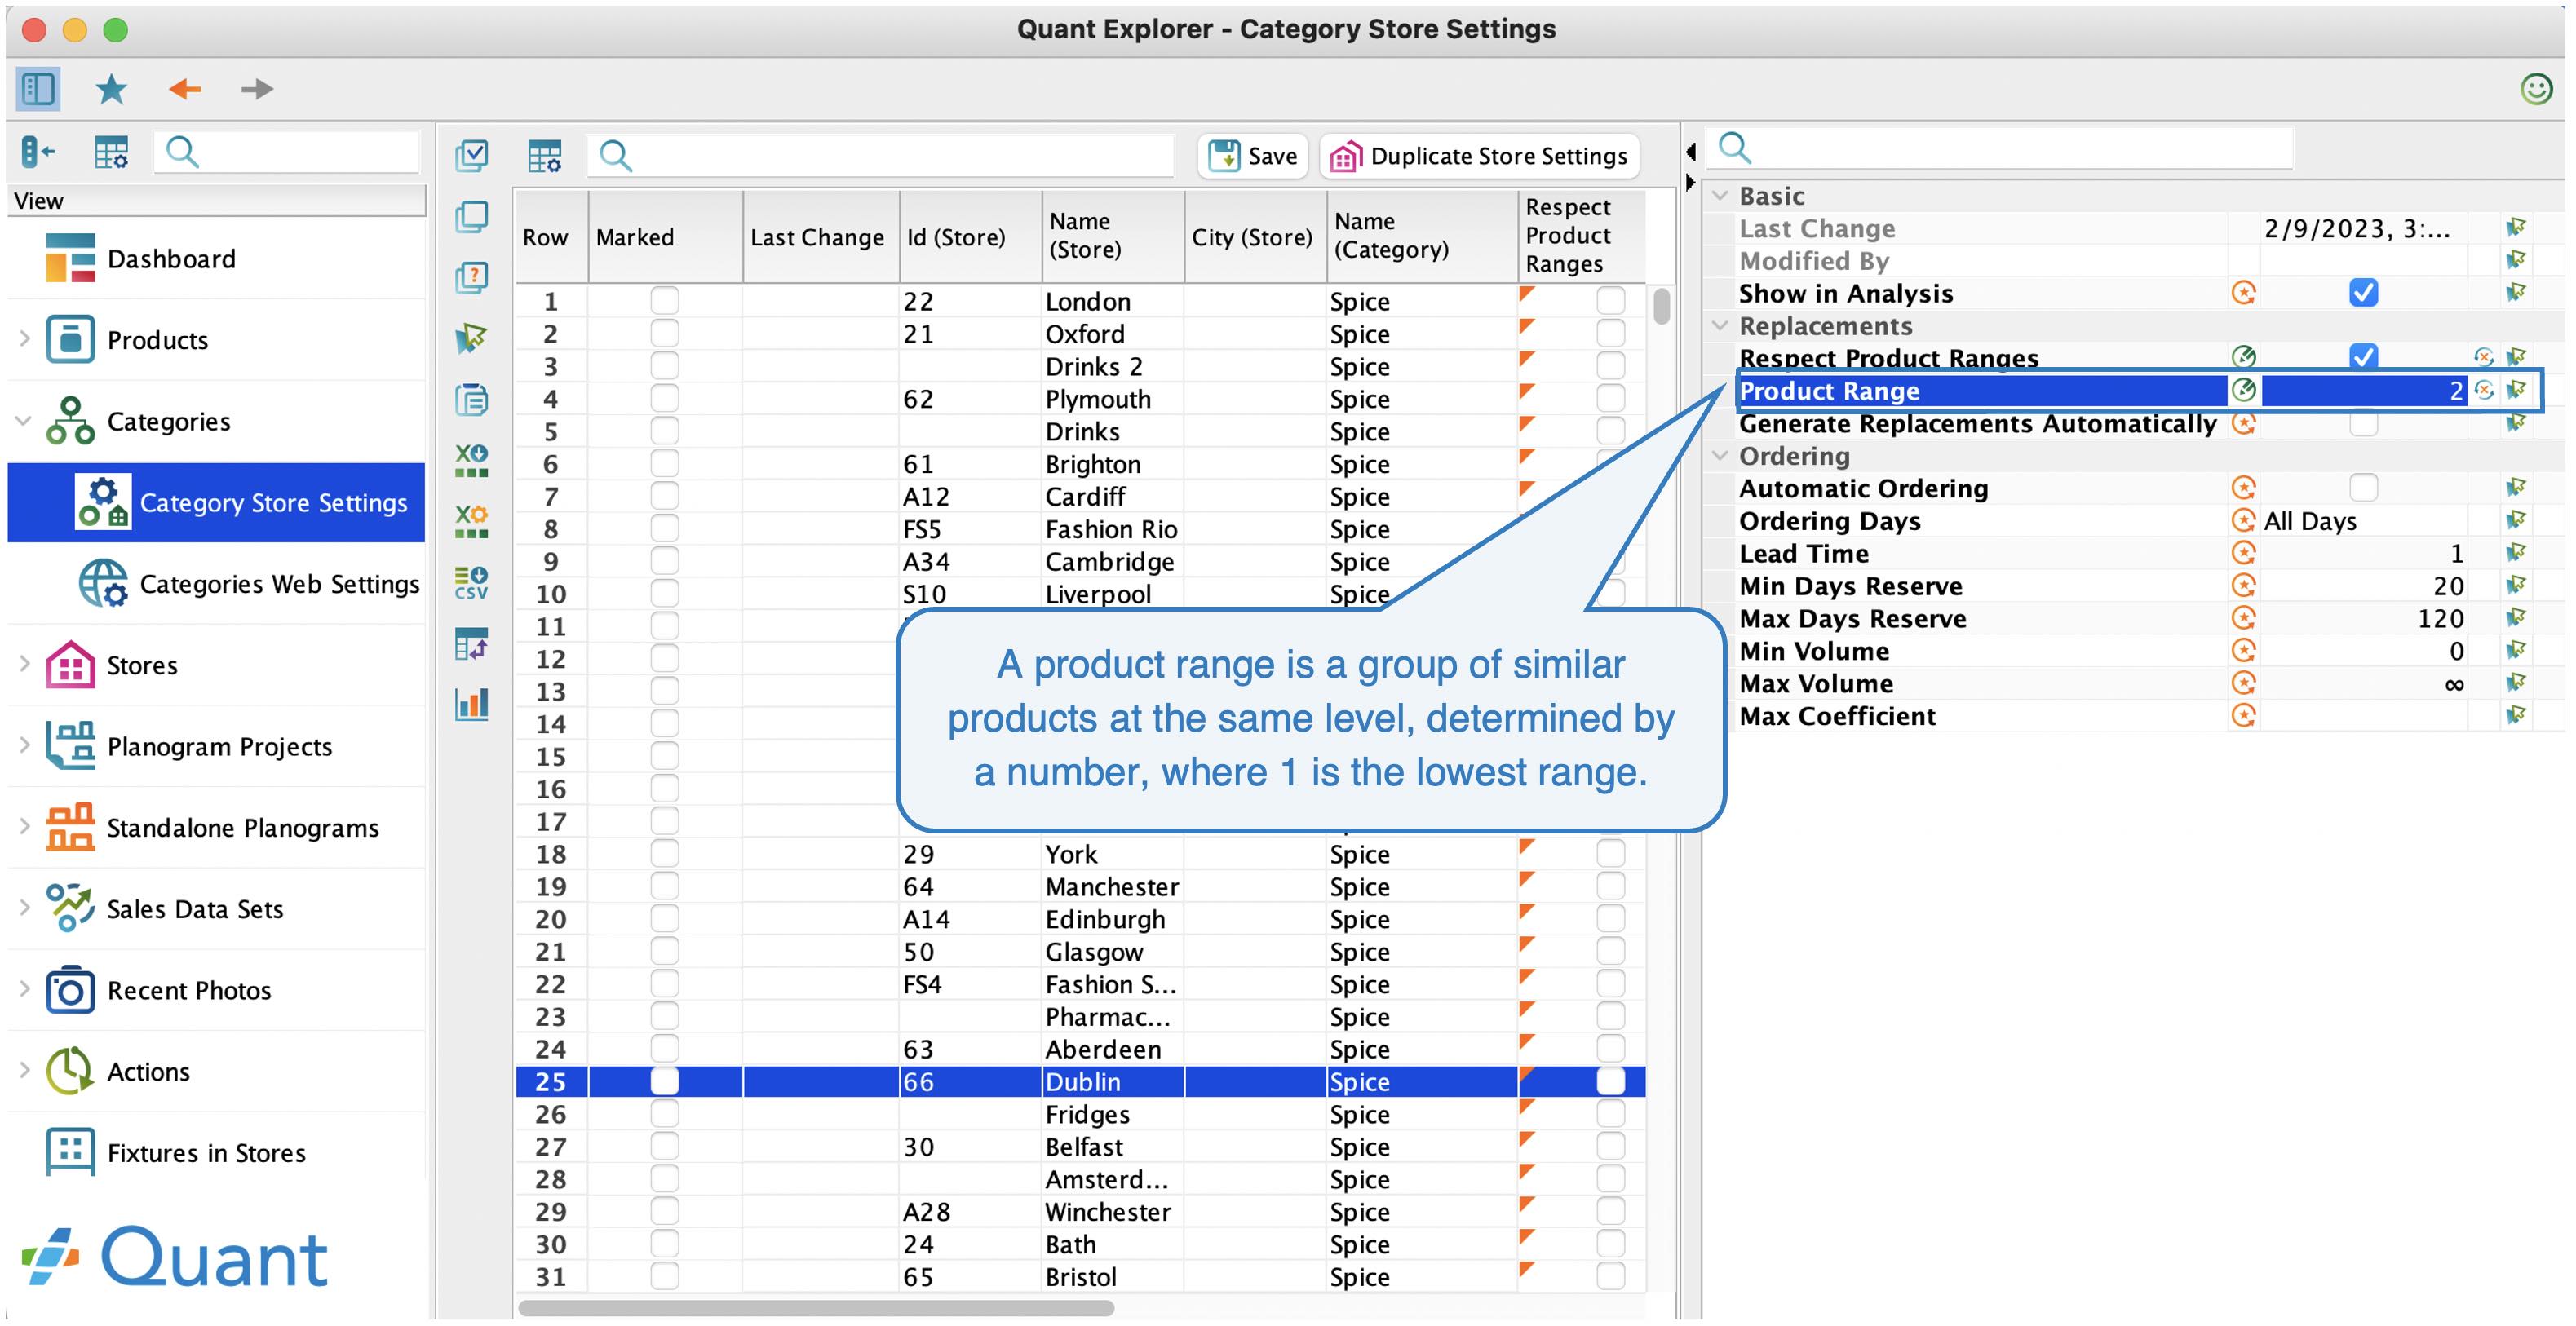
Task: Toggle Respect Product Ranges checkbox in properties
Action: 2363,356
